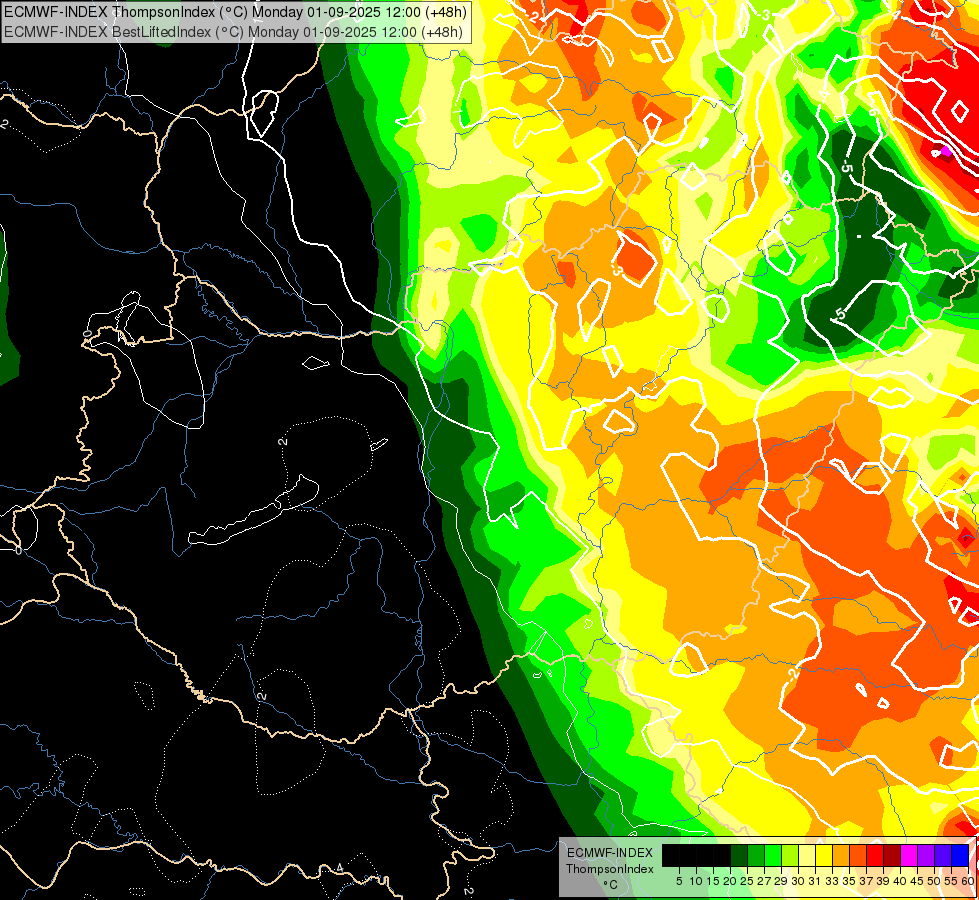The height and width of the screenshot is (900, 979).
Task: Click the legend tick value "33"
Action: click(832, 881)
